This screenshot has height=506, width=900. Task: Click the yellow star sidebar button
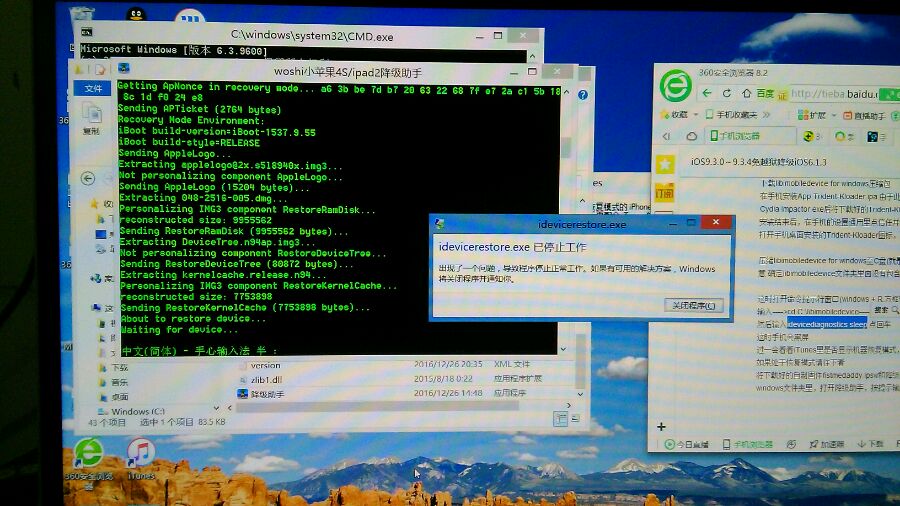[x=665, y=165]
